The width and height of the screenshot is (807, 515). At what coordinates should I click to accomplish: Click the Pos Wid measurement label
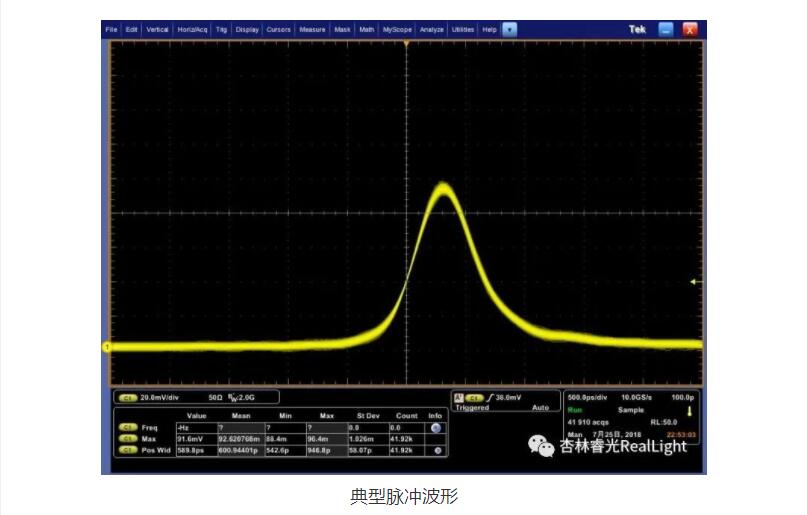coord(155,450)
